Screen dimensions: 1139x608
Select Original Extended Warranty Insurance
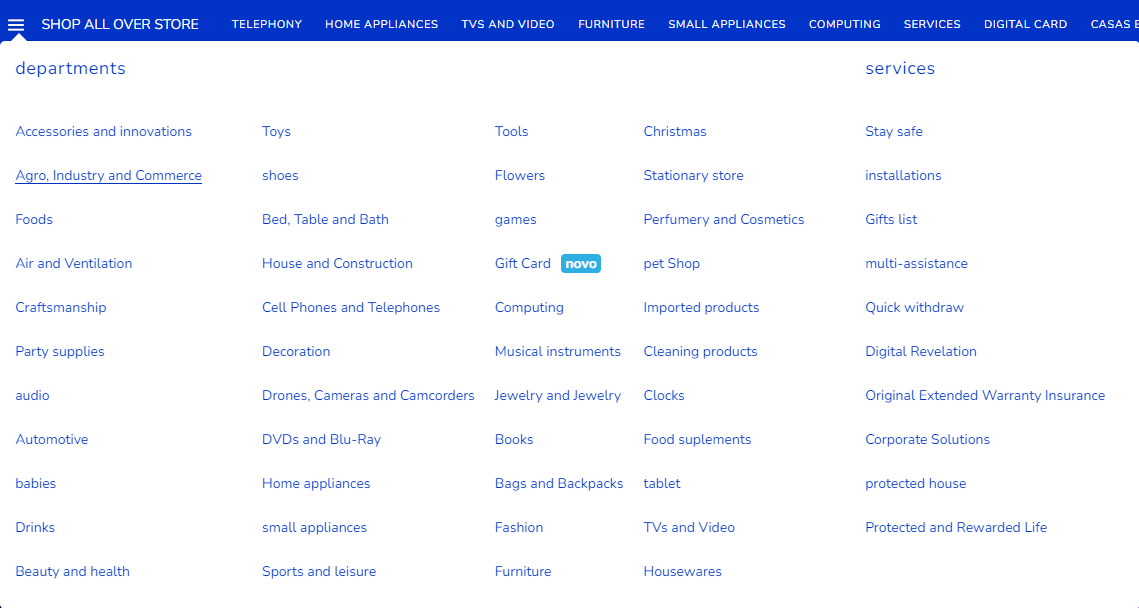[x=986, y=396]
